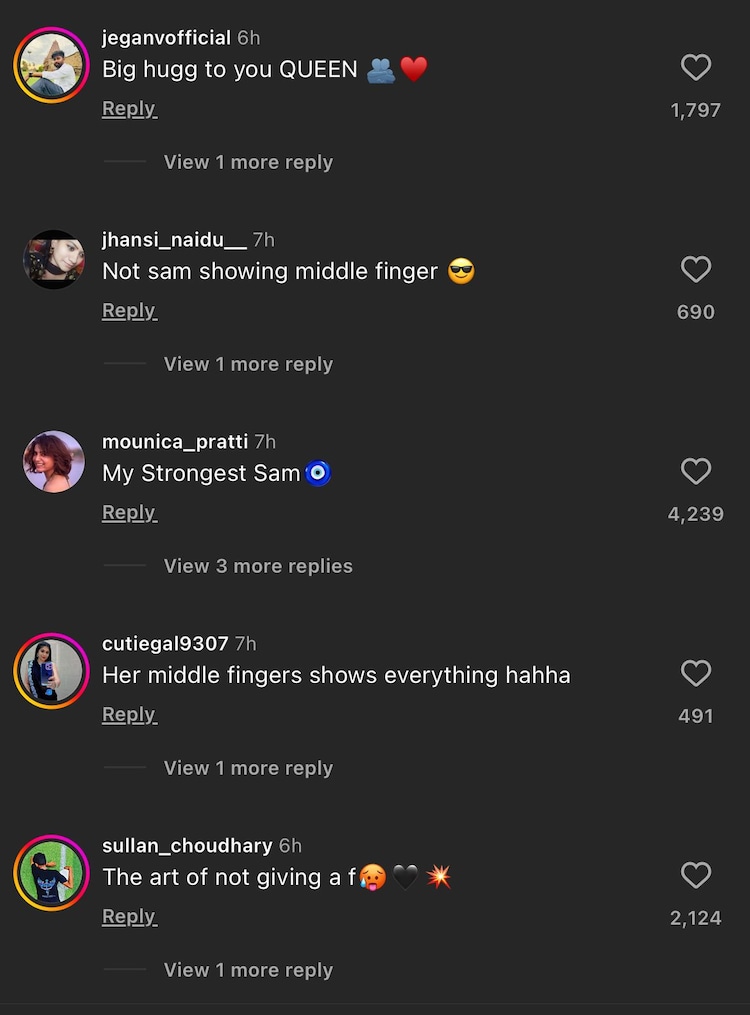
Task: View who liked mounica_pratti's comment via 4,239 count
Action: 696,513
